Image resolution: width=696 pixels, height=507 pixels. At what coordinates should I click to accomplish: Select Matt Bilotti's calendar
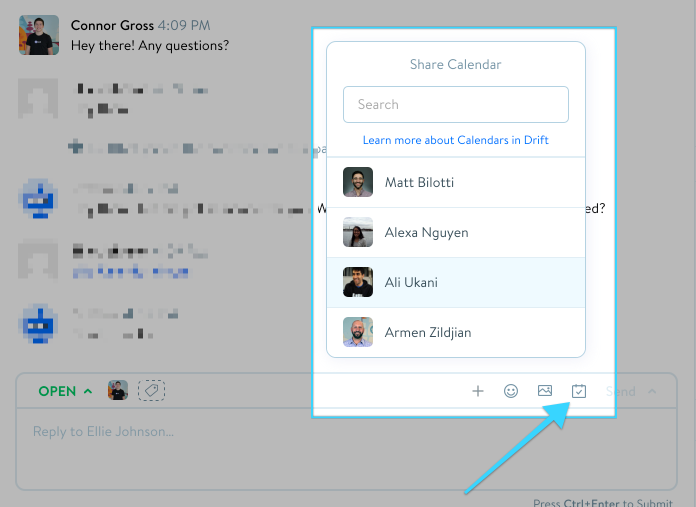tap(456, 182)
